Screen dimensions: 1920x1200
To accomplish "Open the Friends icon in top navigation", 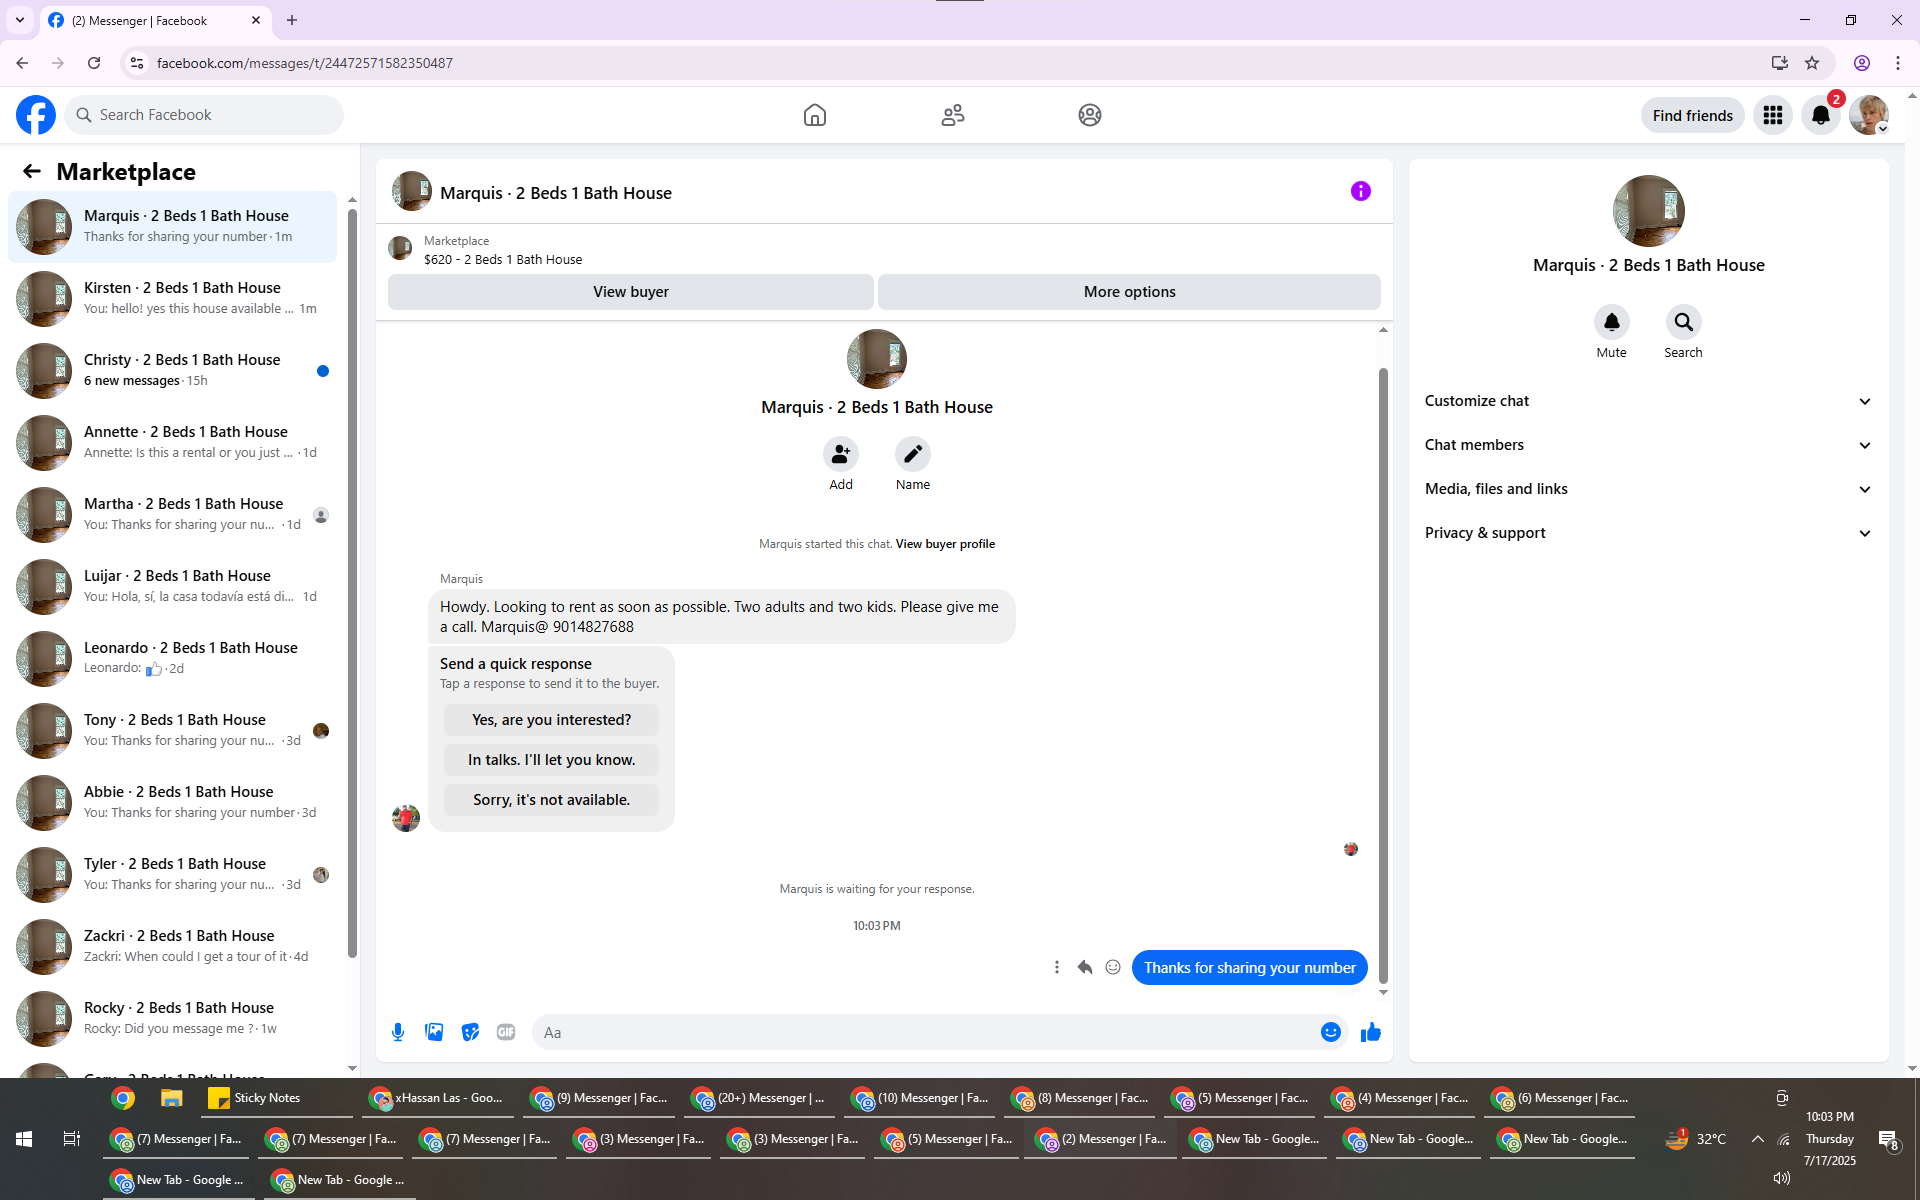I will 953,115.
